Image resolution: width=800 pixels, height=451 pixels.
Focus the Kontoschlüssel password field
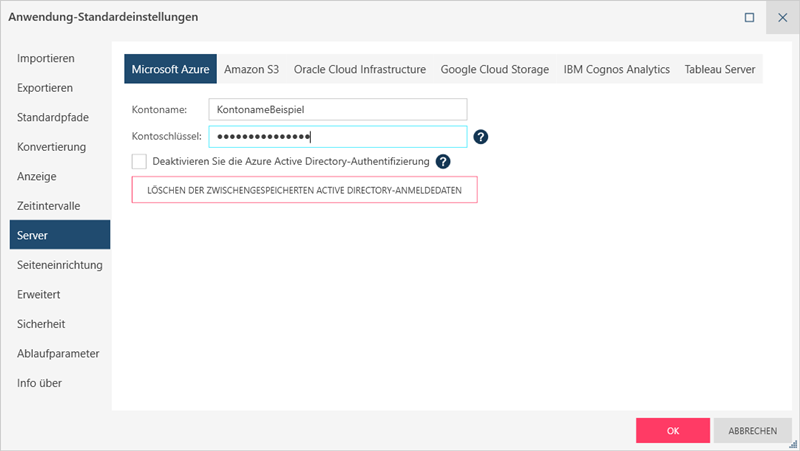(338, 137)
